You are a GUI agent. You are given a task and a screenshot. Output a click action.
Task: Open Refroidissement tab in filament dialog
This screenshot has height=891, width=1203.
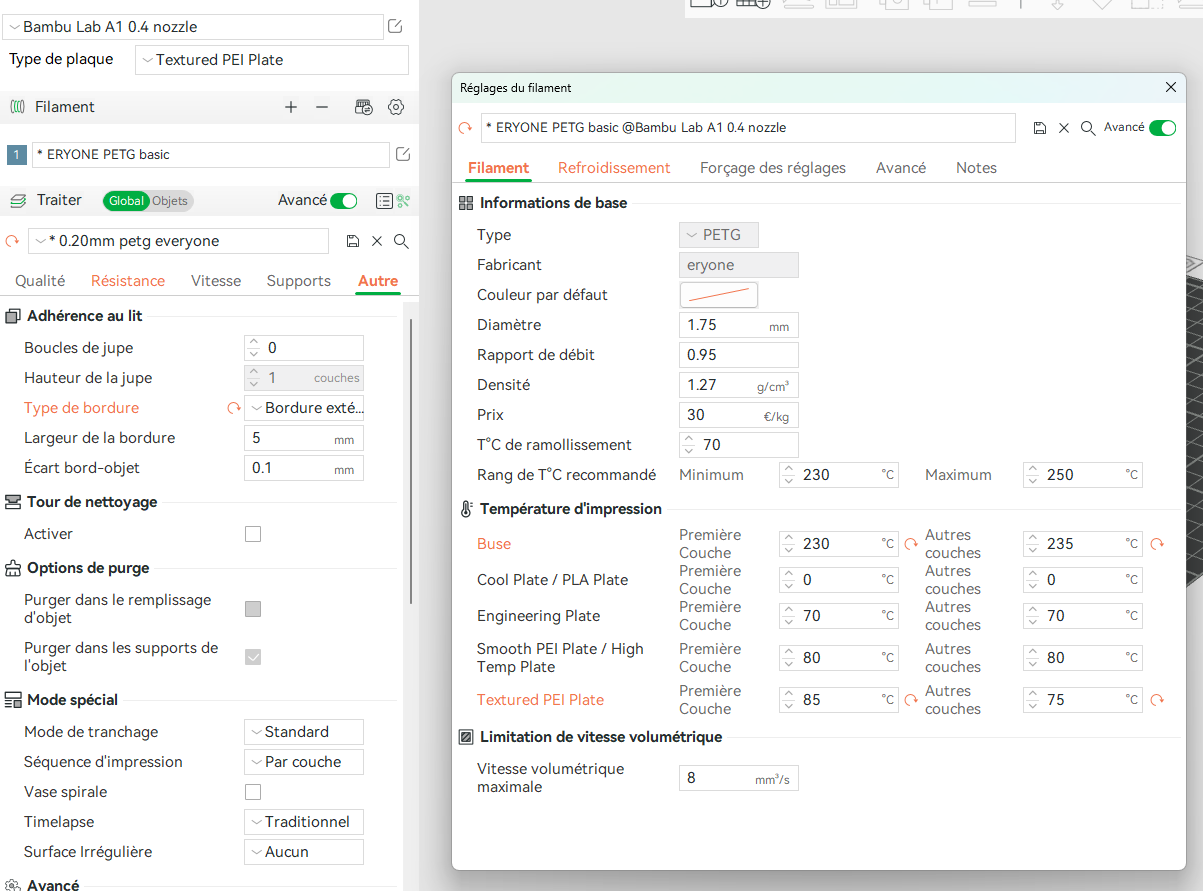(x=614, y=168)
